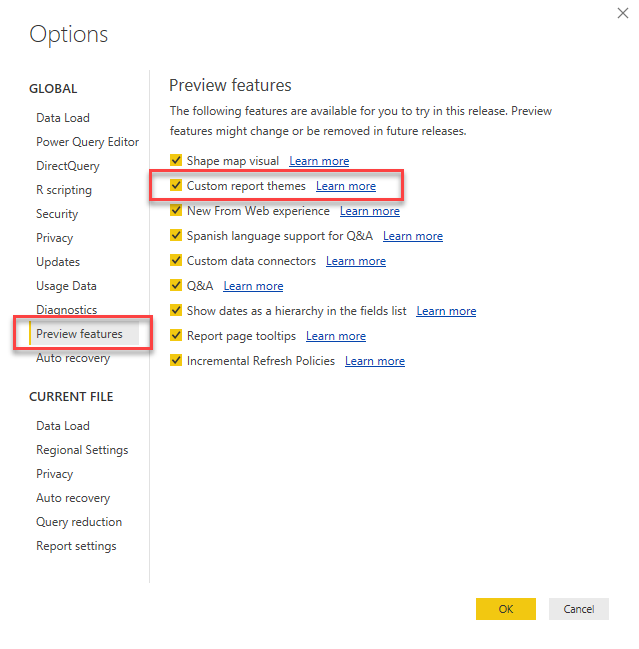Toggle the Q&A preview feature checkbox
Image resolution: width=639 pixels, height=649 pixels.
[176, 286]
